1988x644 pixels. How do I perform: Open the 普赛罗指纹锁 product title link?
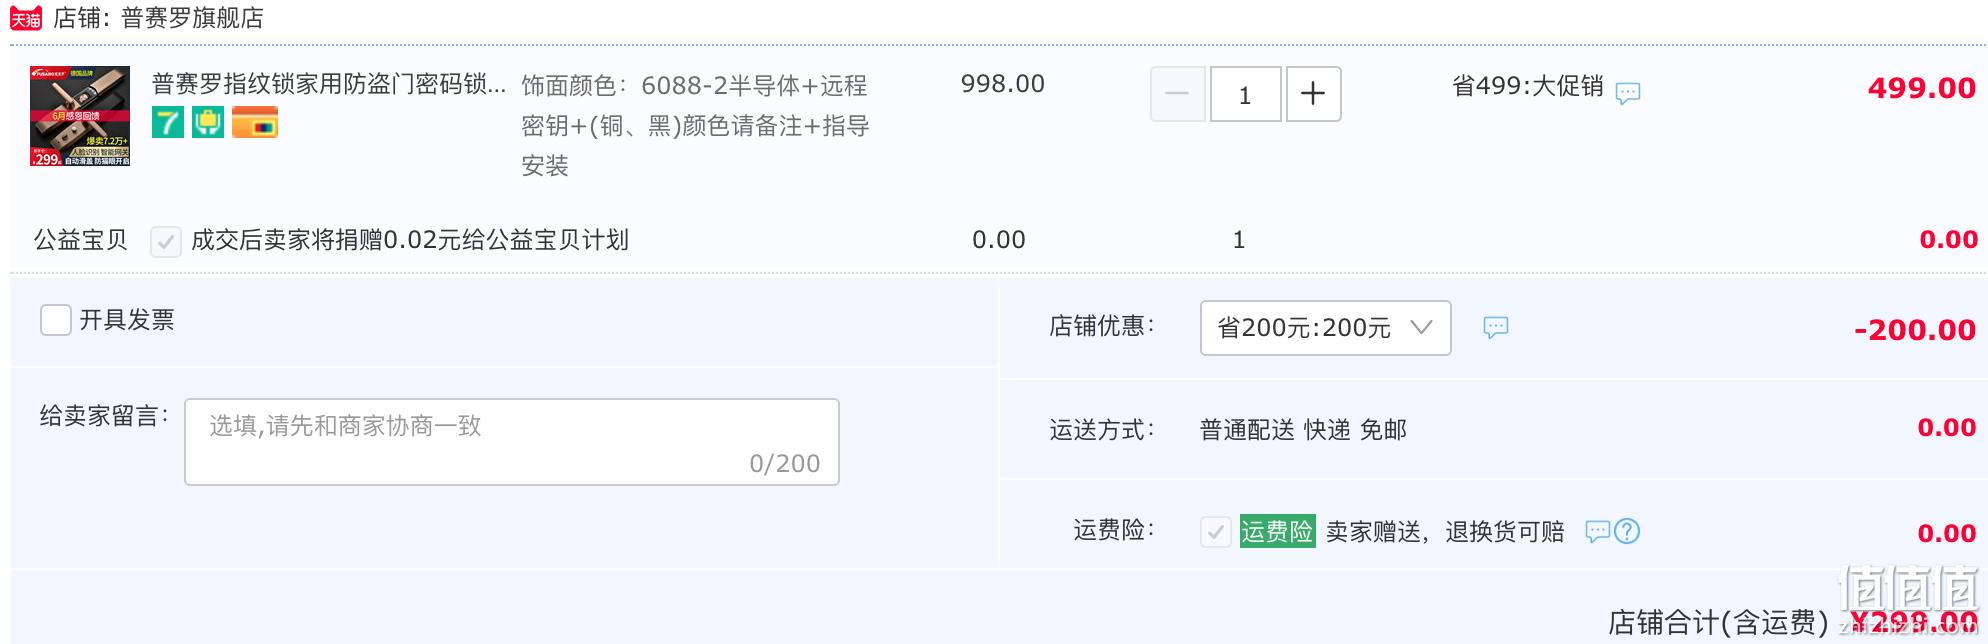click(x=329, y=84)
